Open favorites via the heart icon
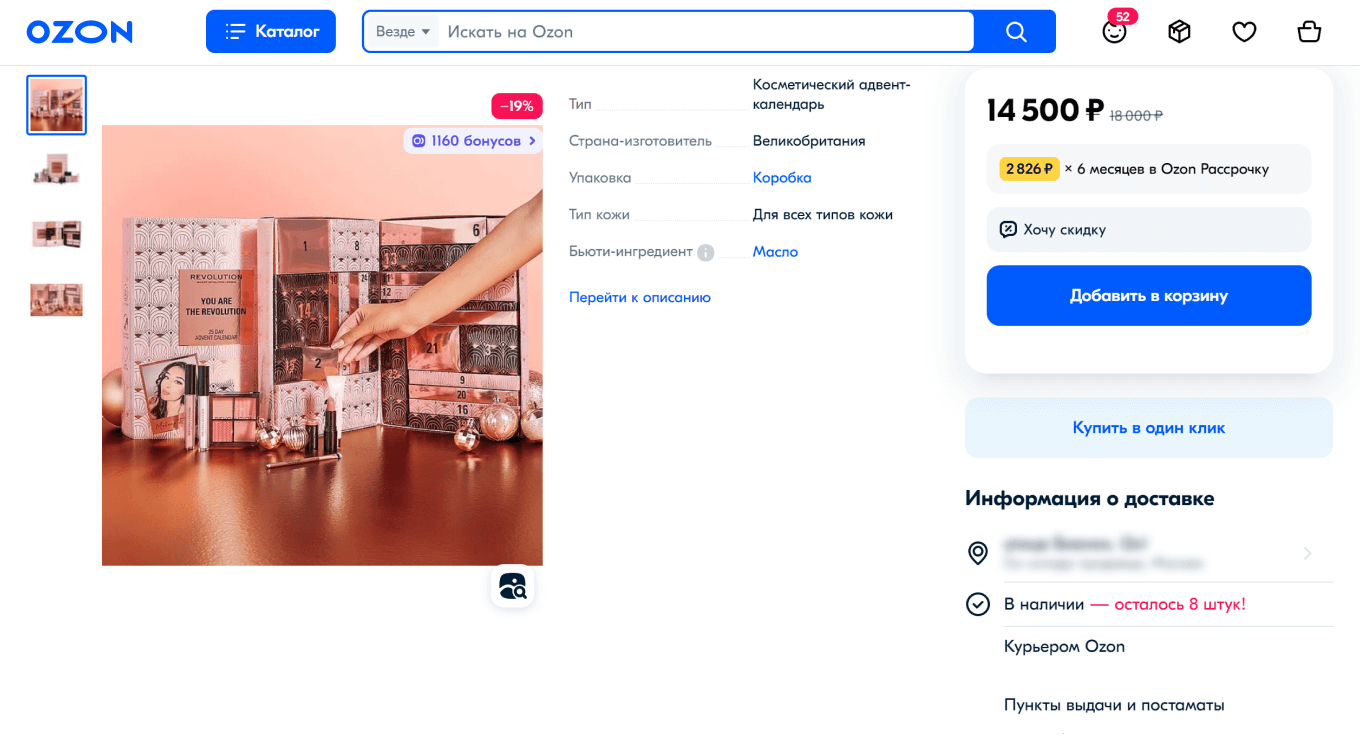The width and height of the screenshot is (1360, 743). coord(1244,31)
